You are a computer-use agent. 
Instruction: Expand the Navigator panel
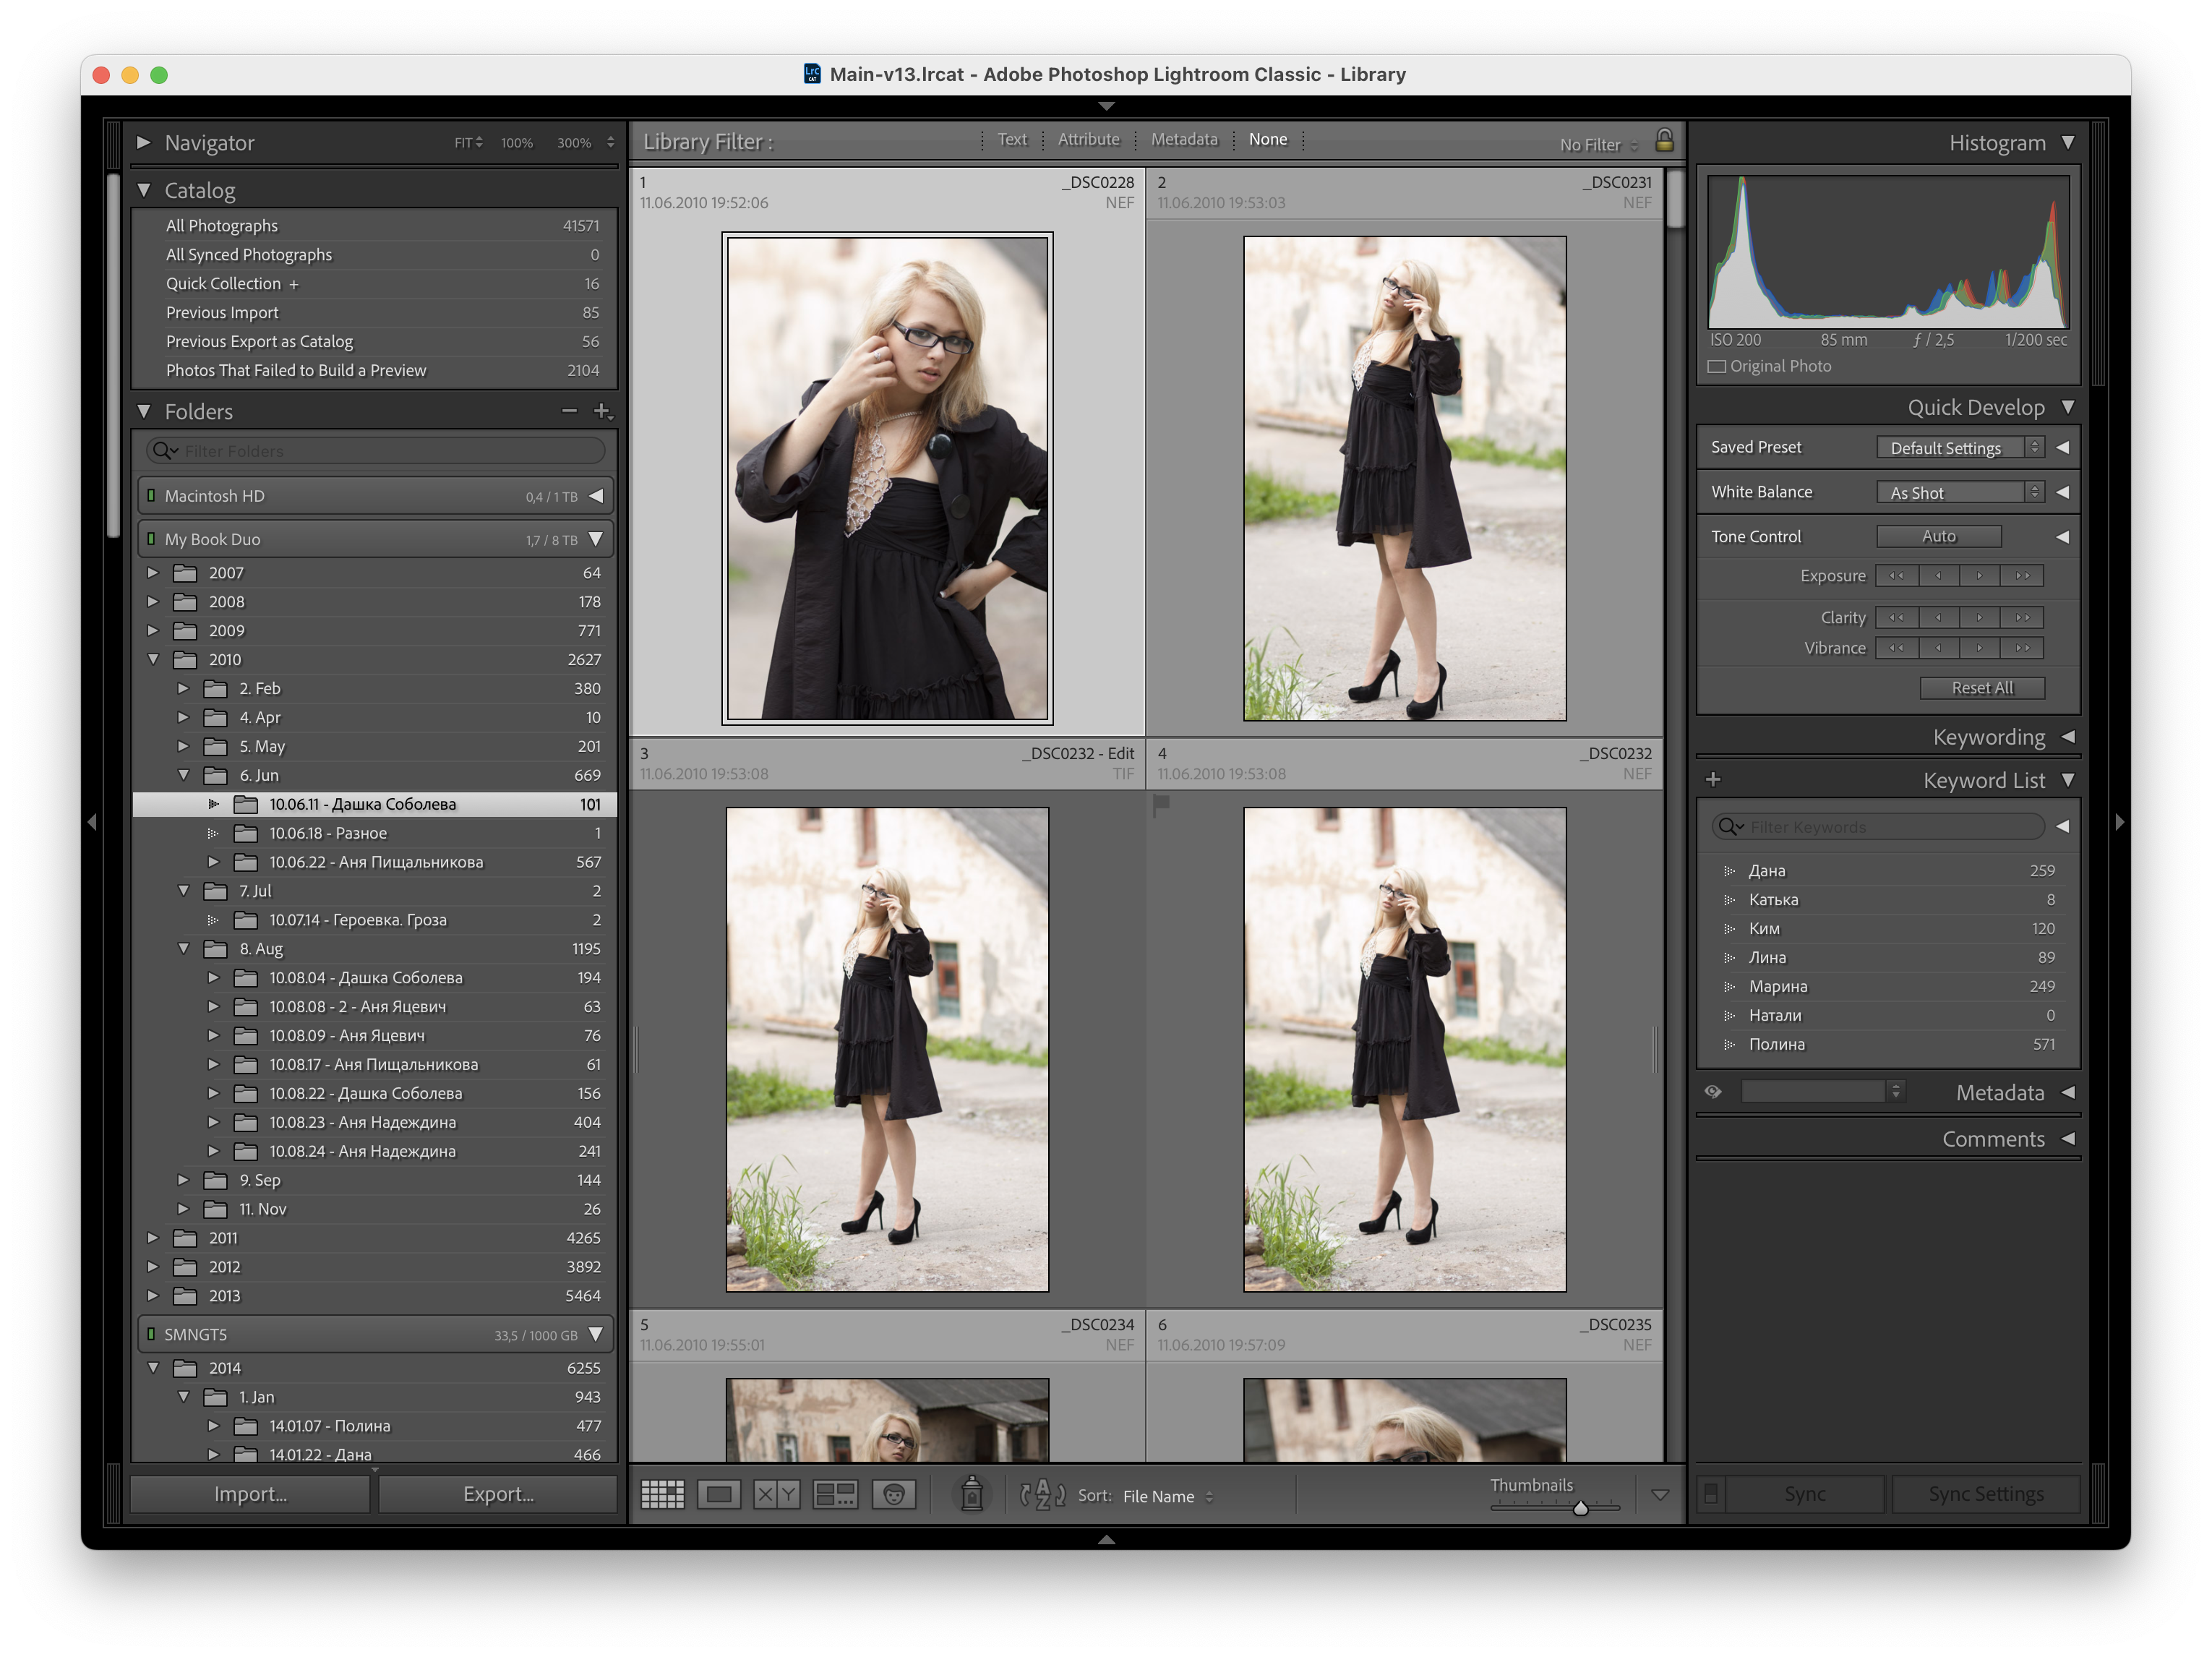pos(143,142)
